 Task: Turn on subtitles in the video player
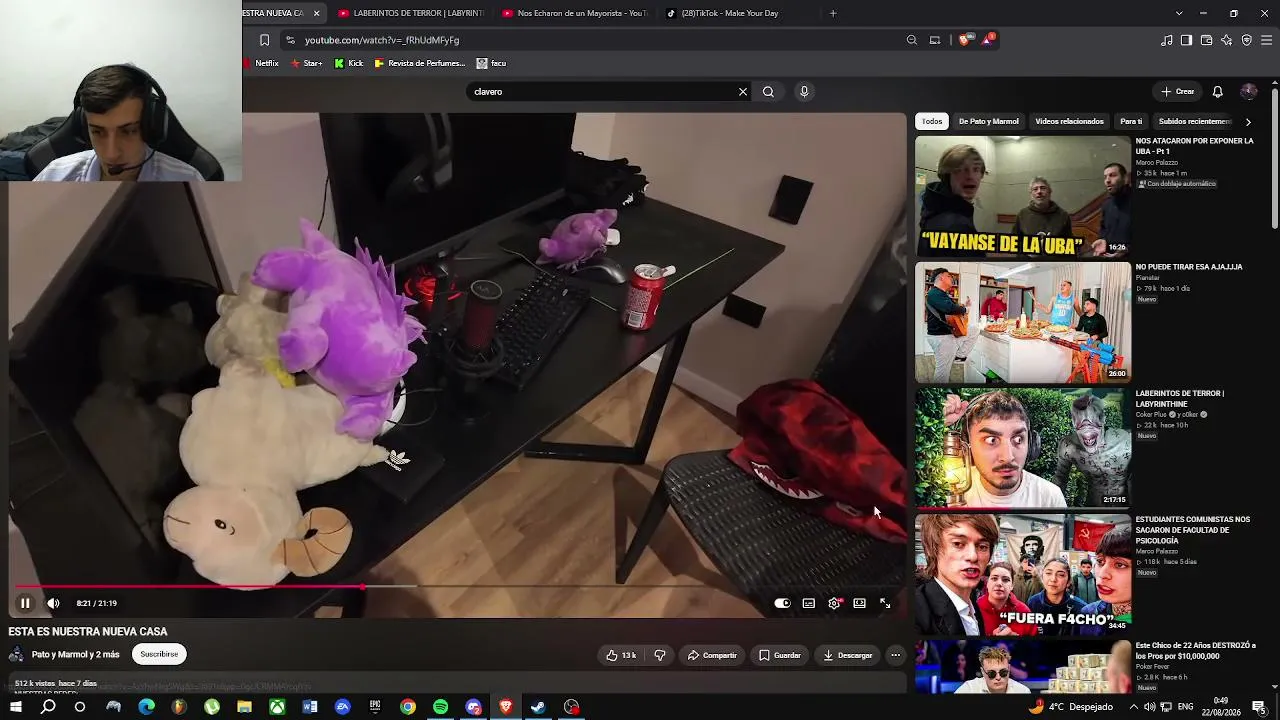click(x=808, y=603)
